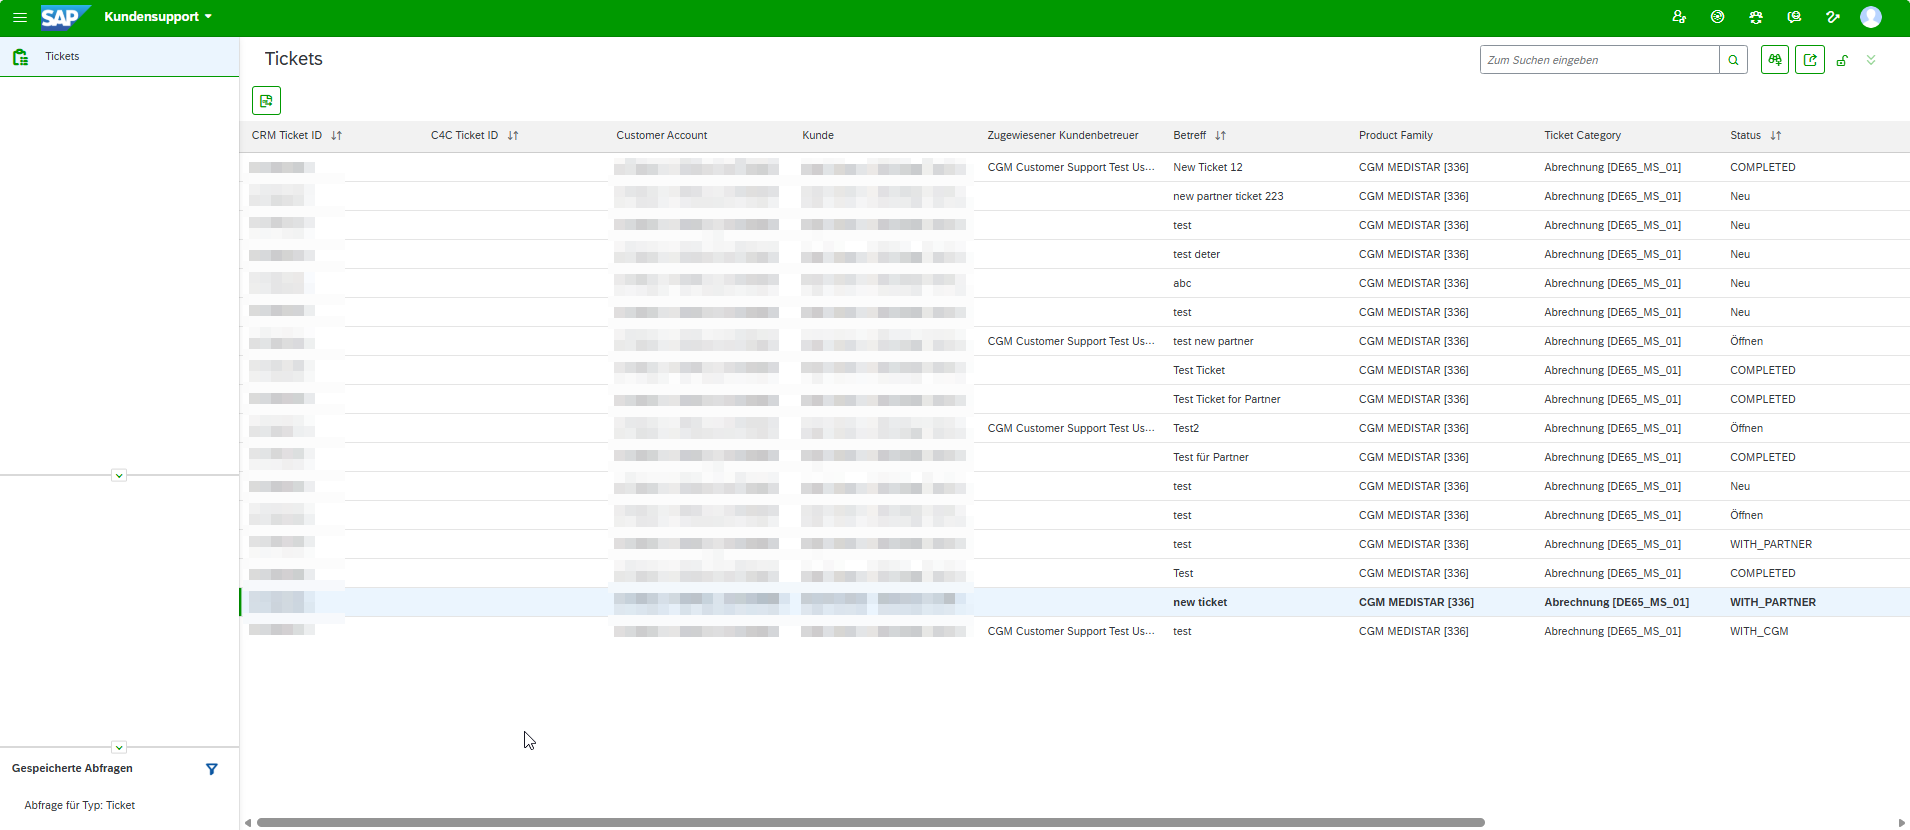Screen dimensions: 1910x830
Task: Open the chat feedback icon in header
Action: pyautogui.click(x=1794, y=17)
